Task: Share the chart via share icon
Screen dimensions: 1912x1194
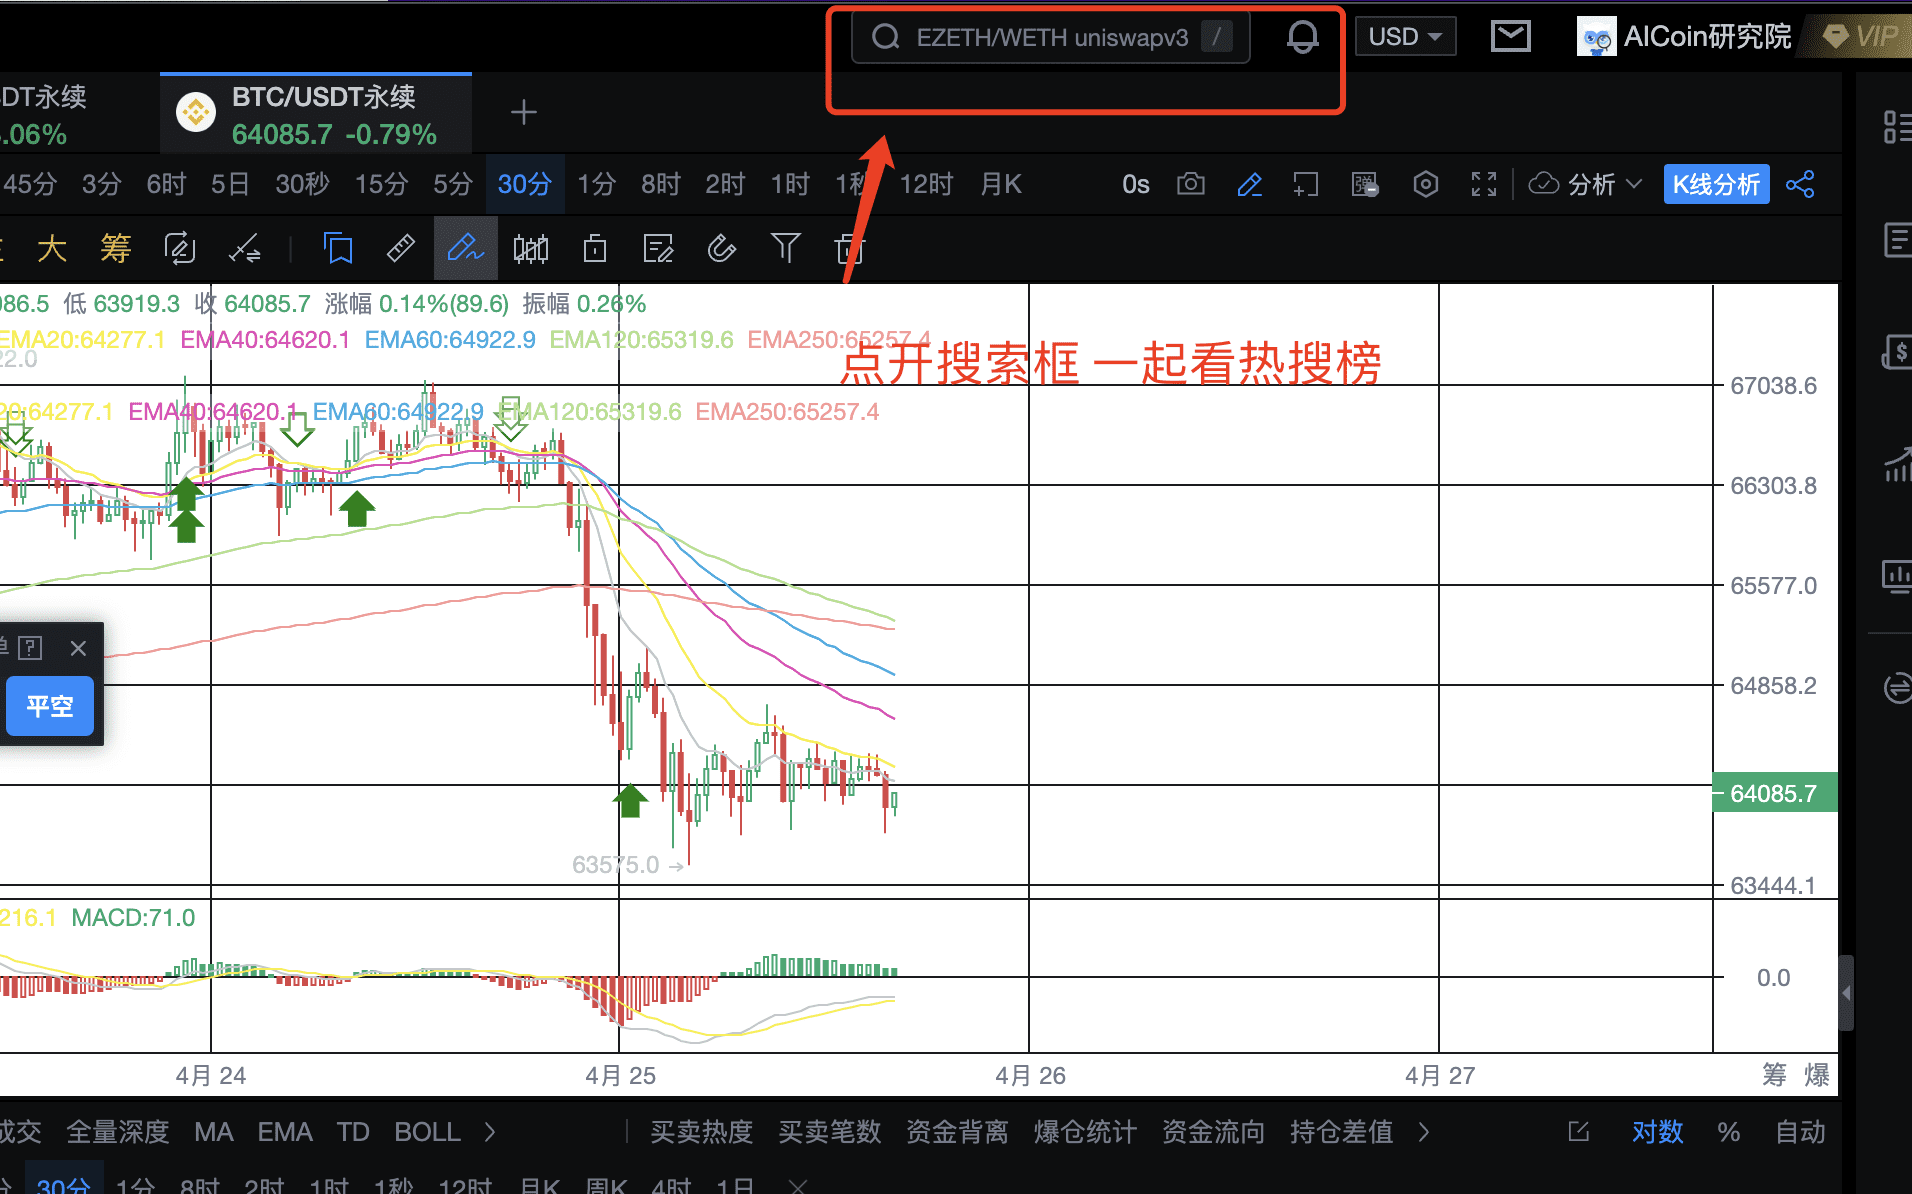Action: point(1800,184)
